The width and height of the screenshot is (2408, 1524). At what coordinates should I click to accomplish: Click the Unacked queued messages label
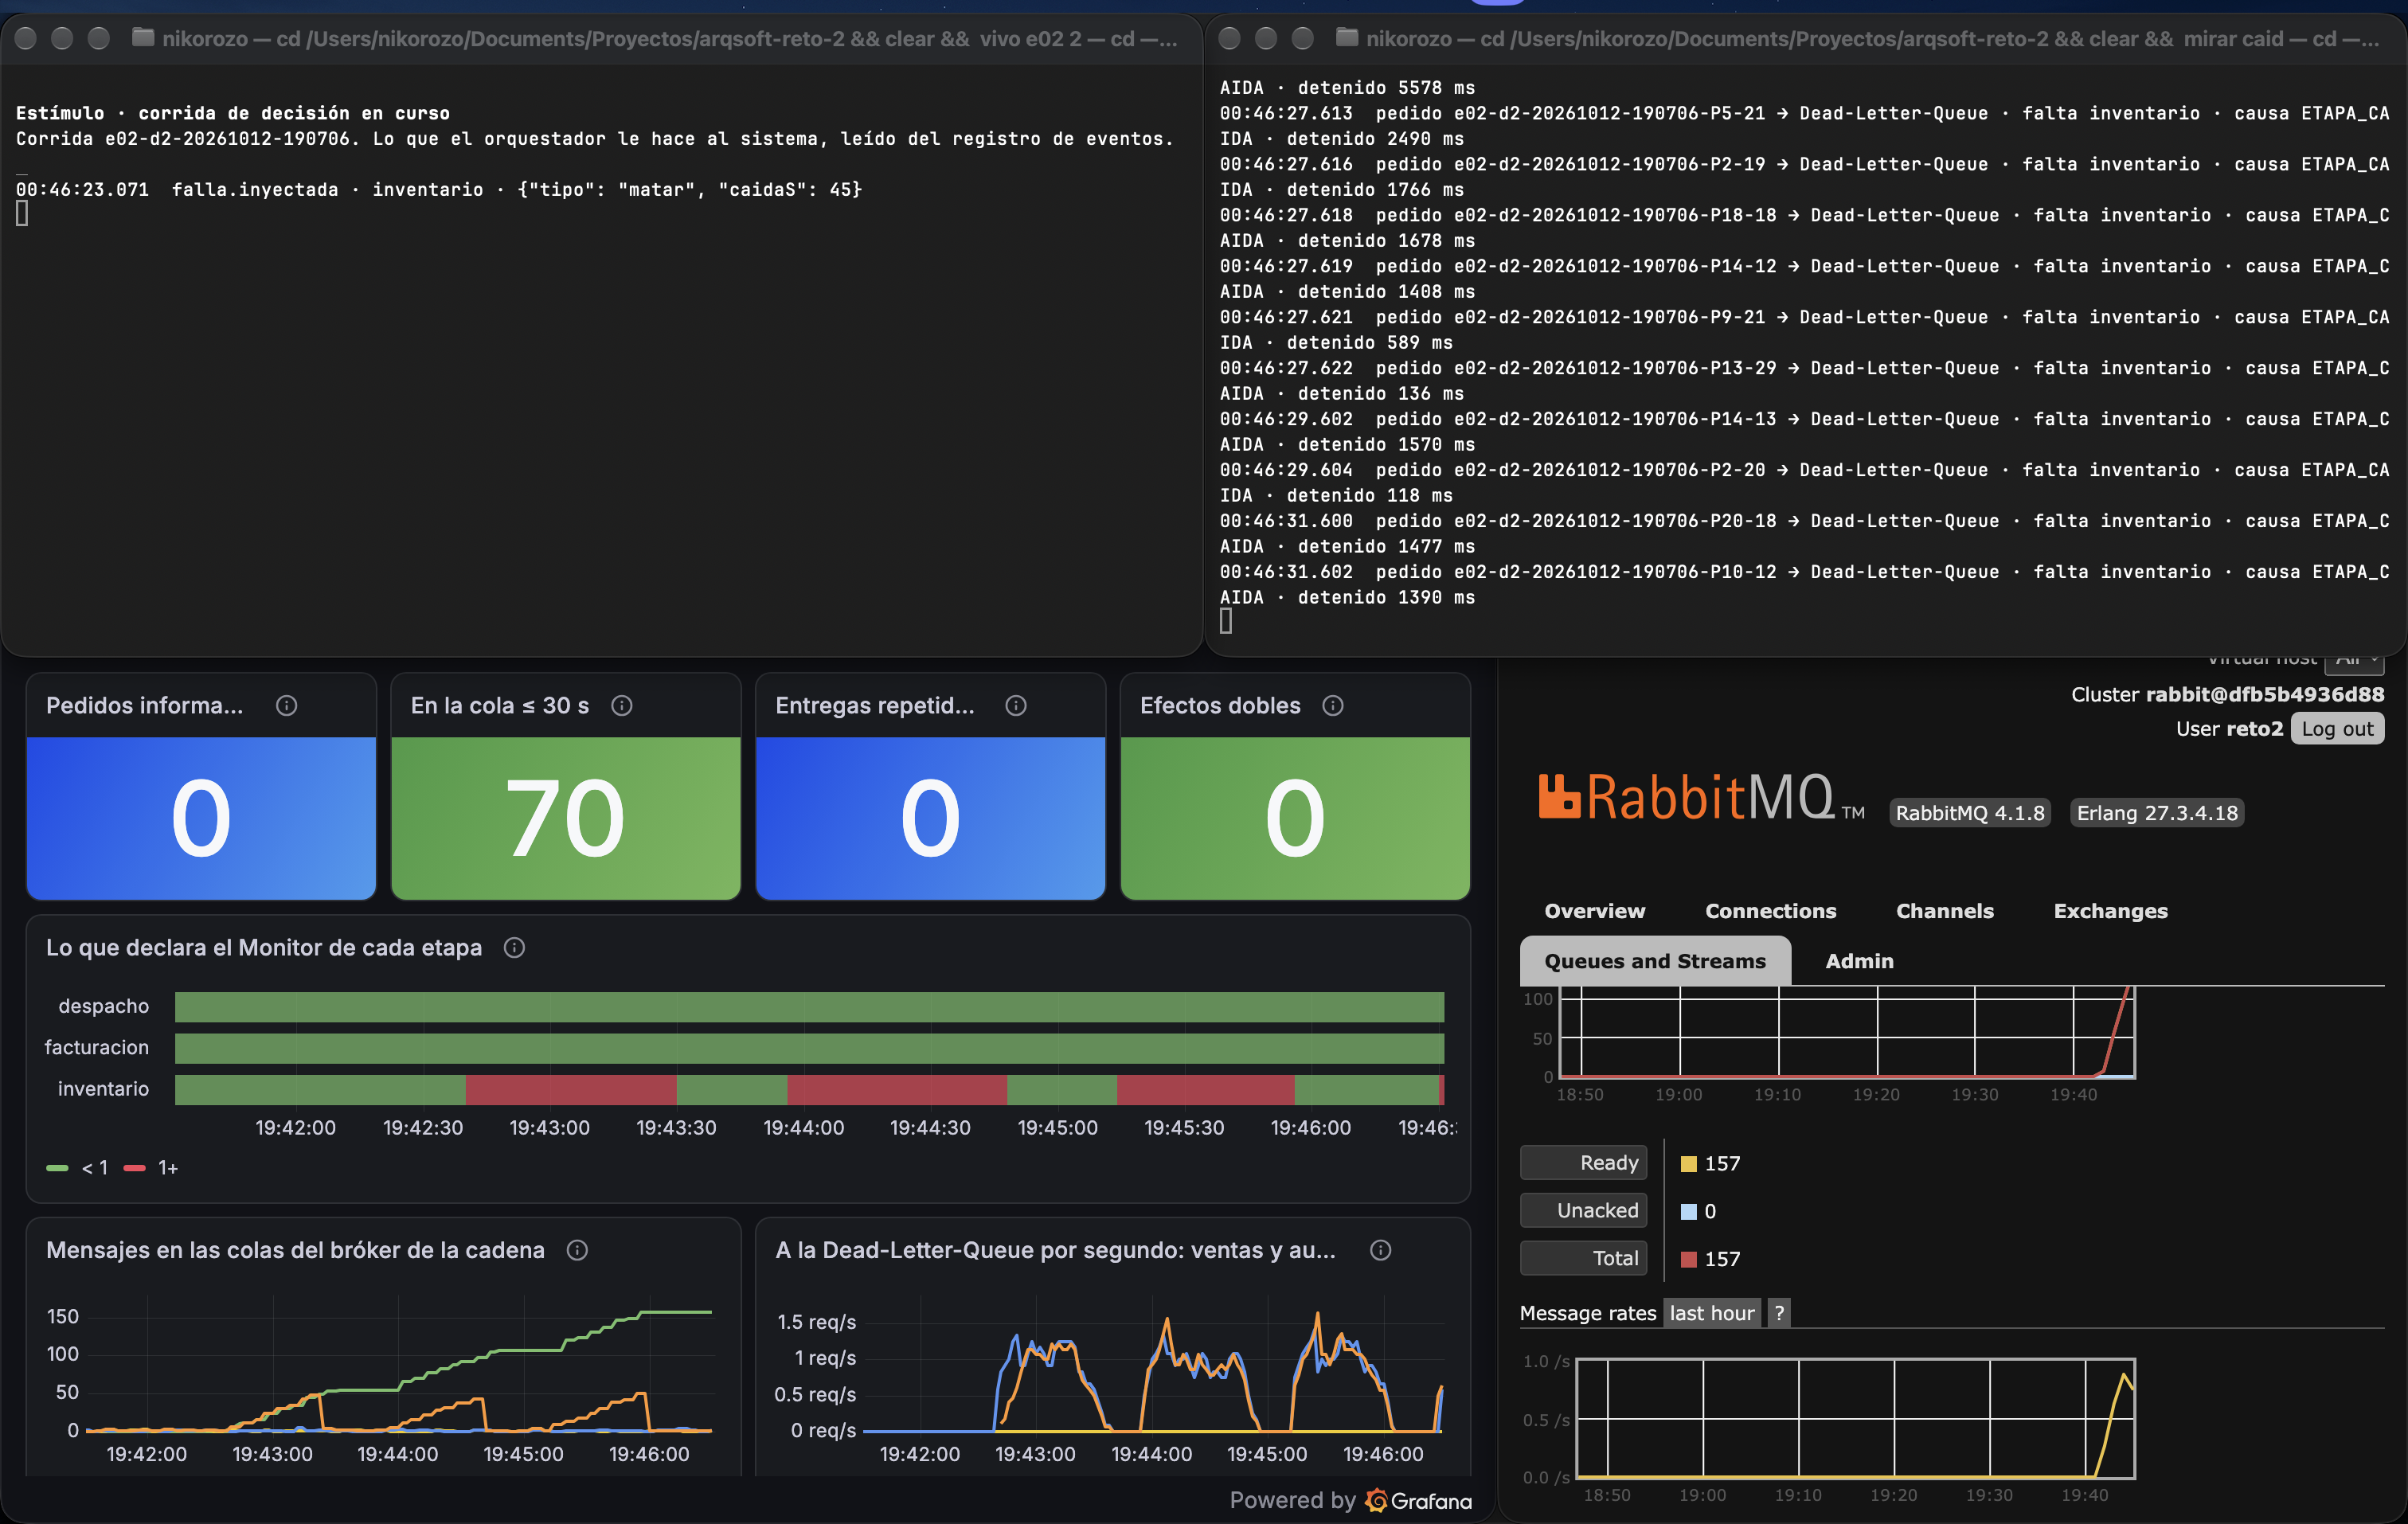[1584, 1211]
